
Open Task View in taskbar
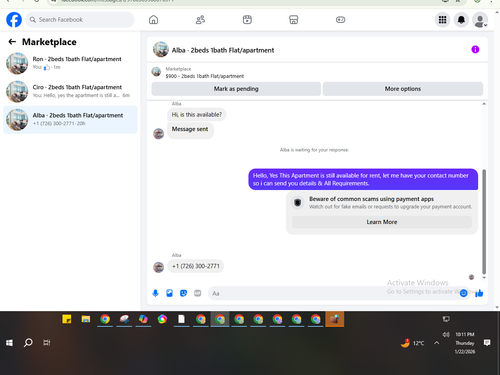pyautogui.click(x=47, y=343)
